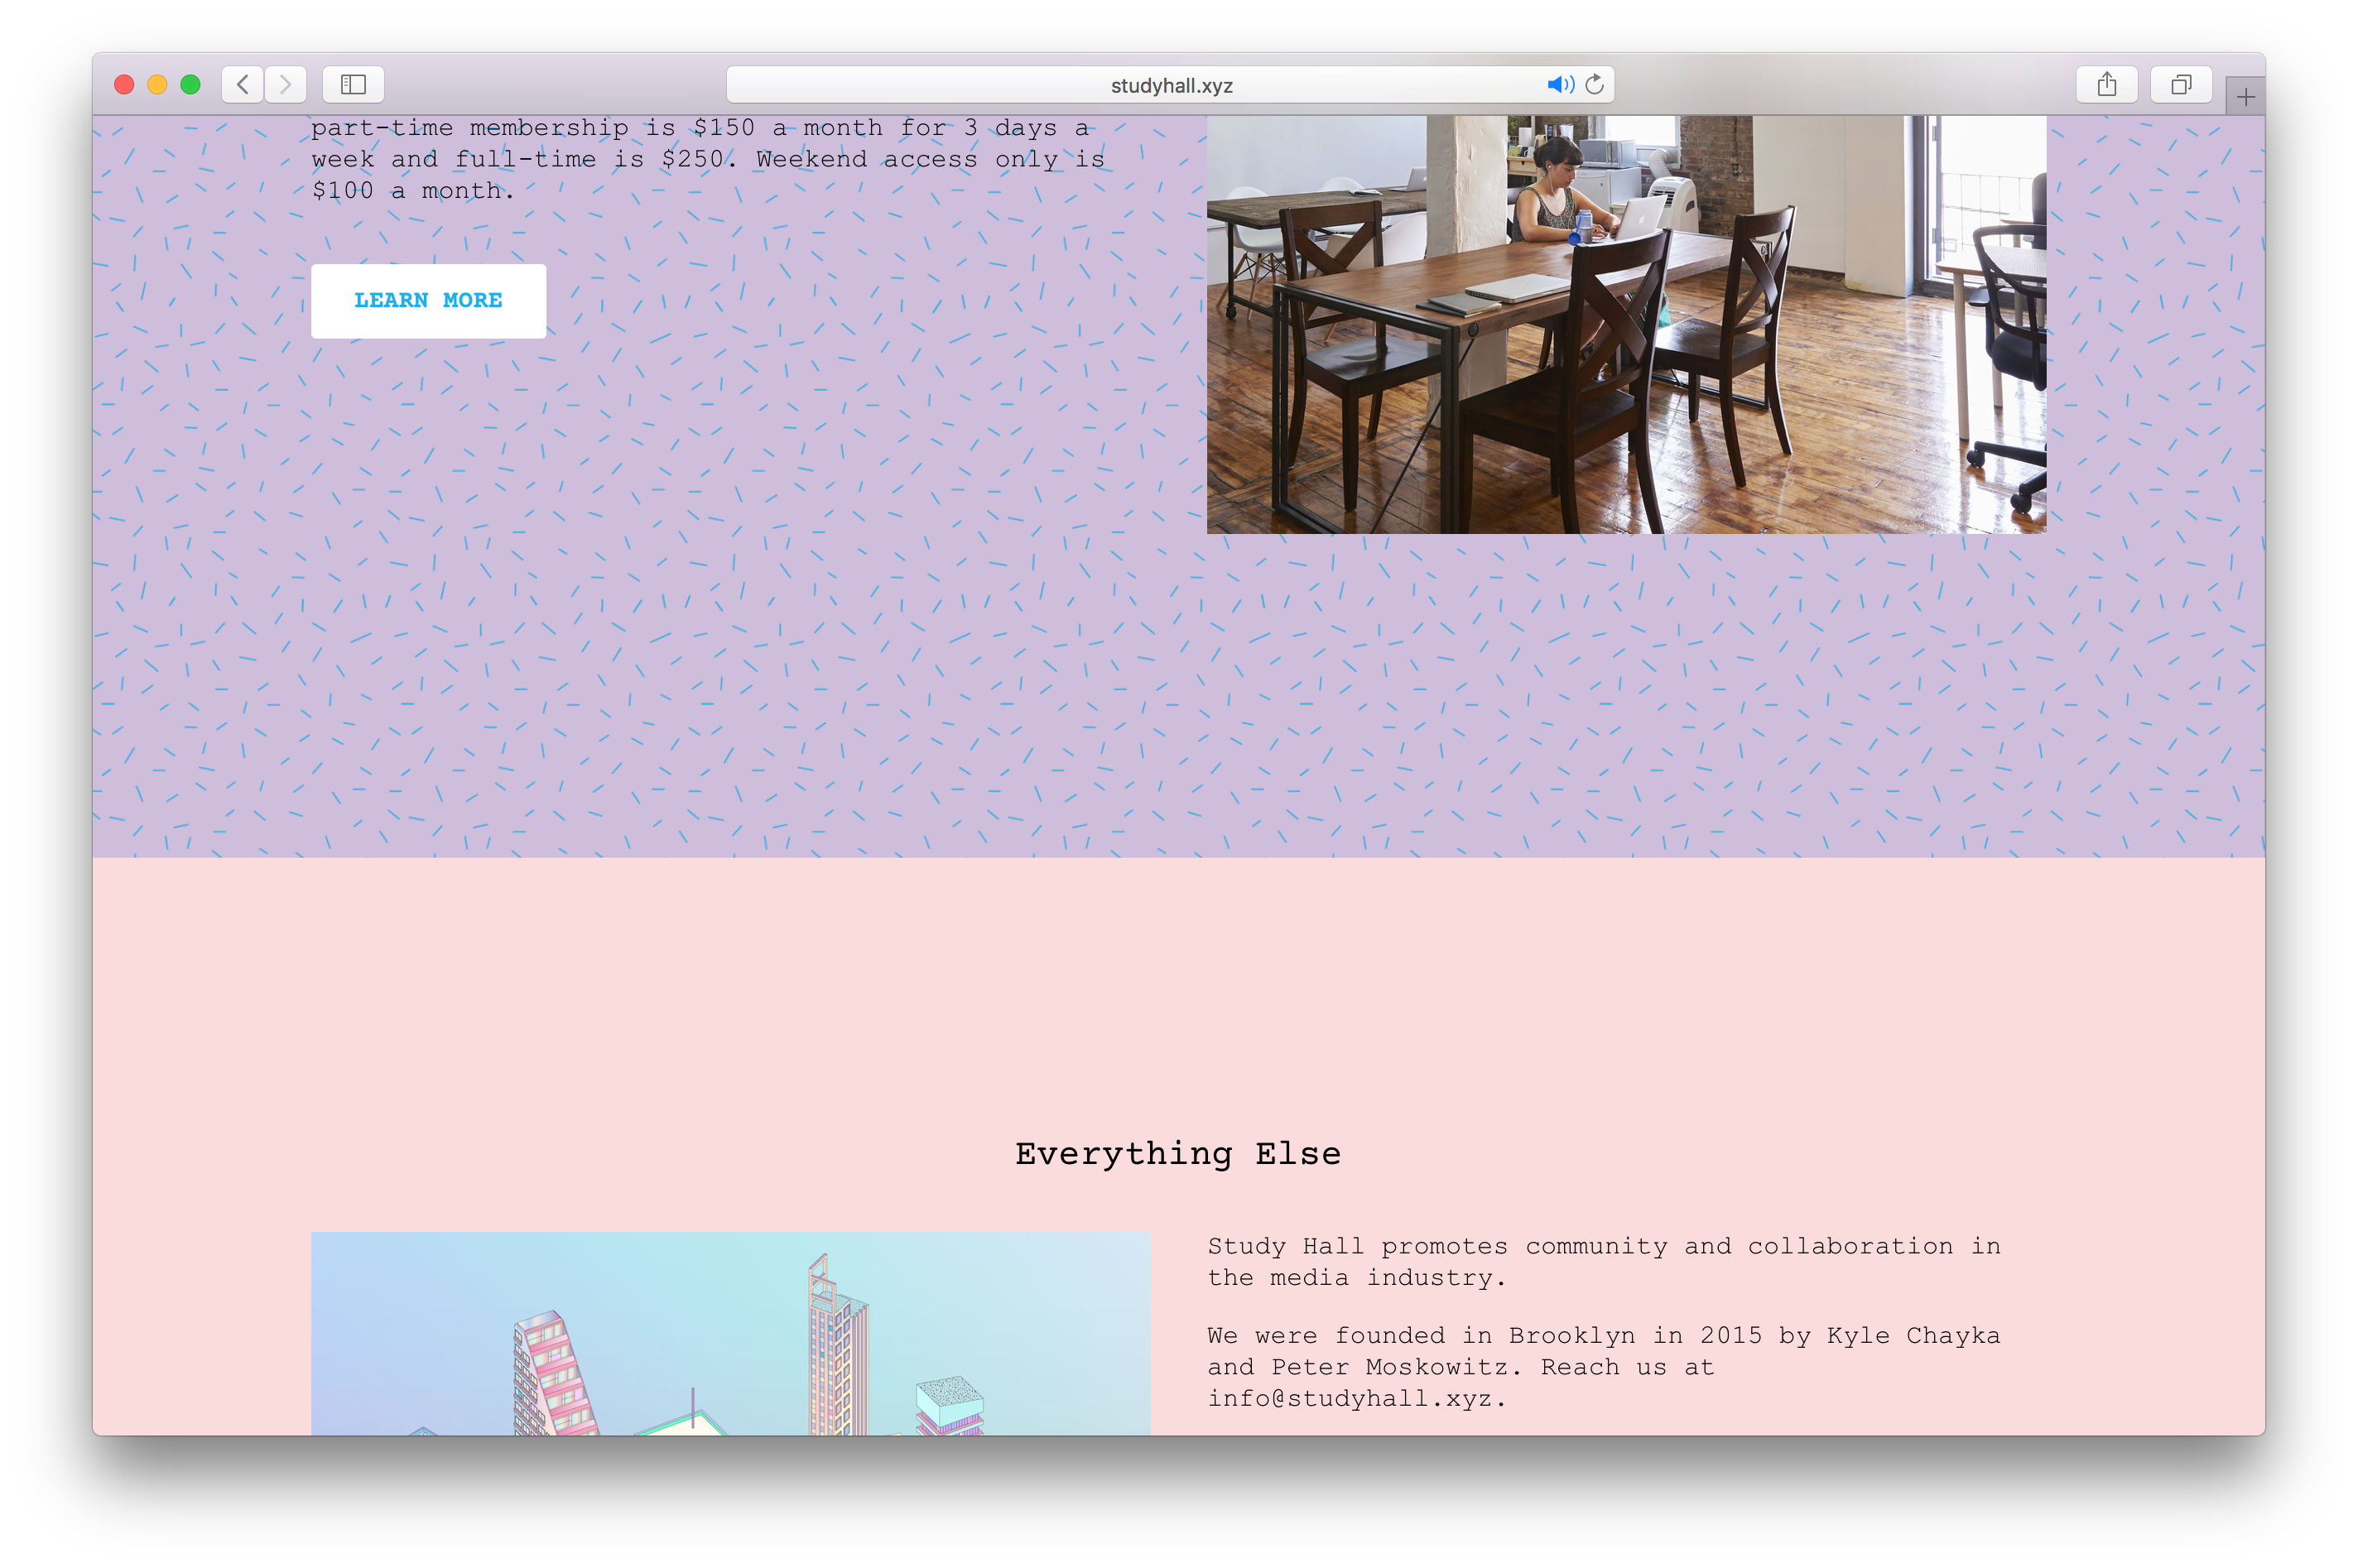Select 'Study Hall promotes community' paragraph
This screenshot has width=2358, height=1568.
(1604, 1262)
